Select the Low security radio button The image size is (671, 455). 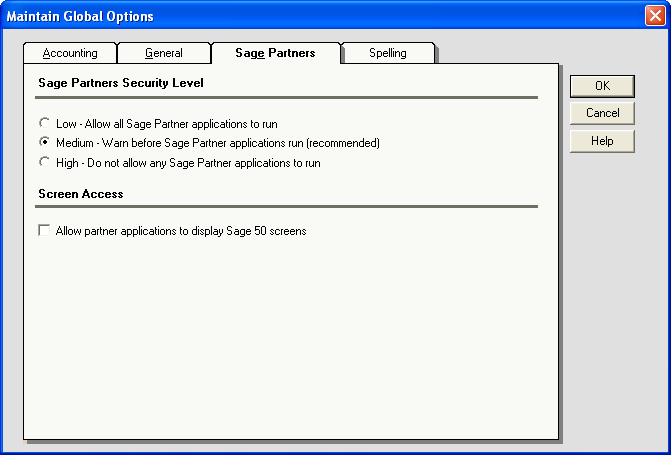(44, 124)
